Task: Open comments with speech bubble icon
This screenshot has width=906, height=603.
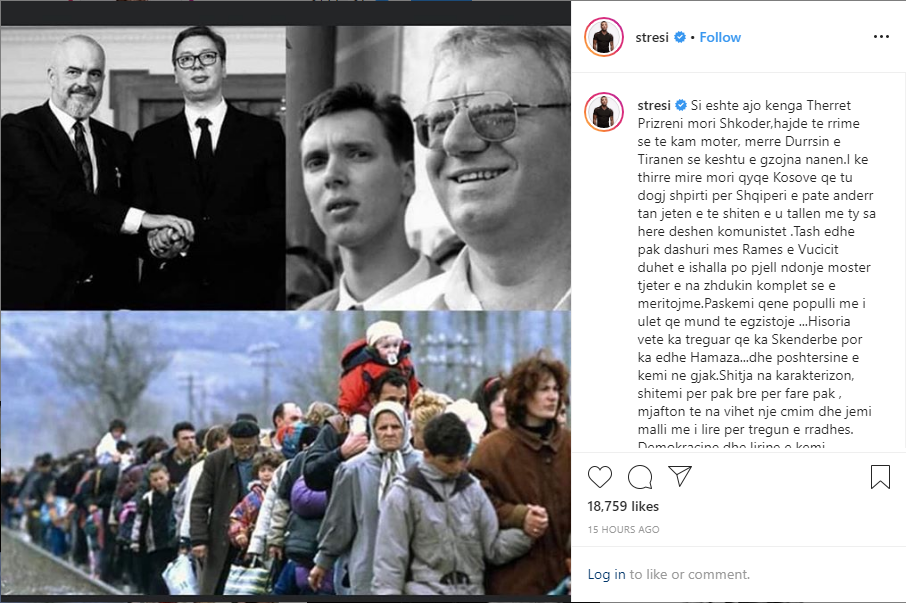Action: pyautogui.click(x=640, y=477)
